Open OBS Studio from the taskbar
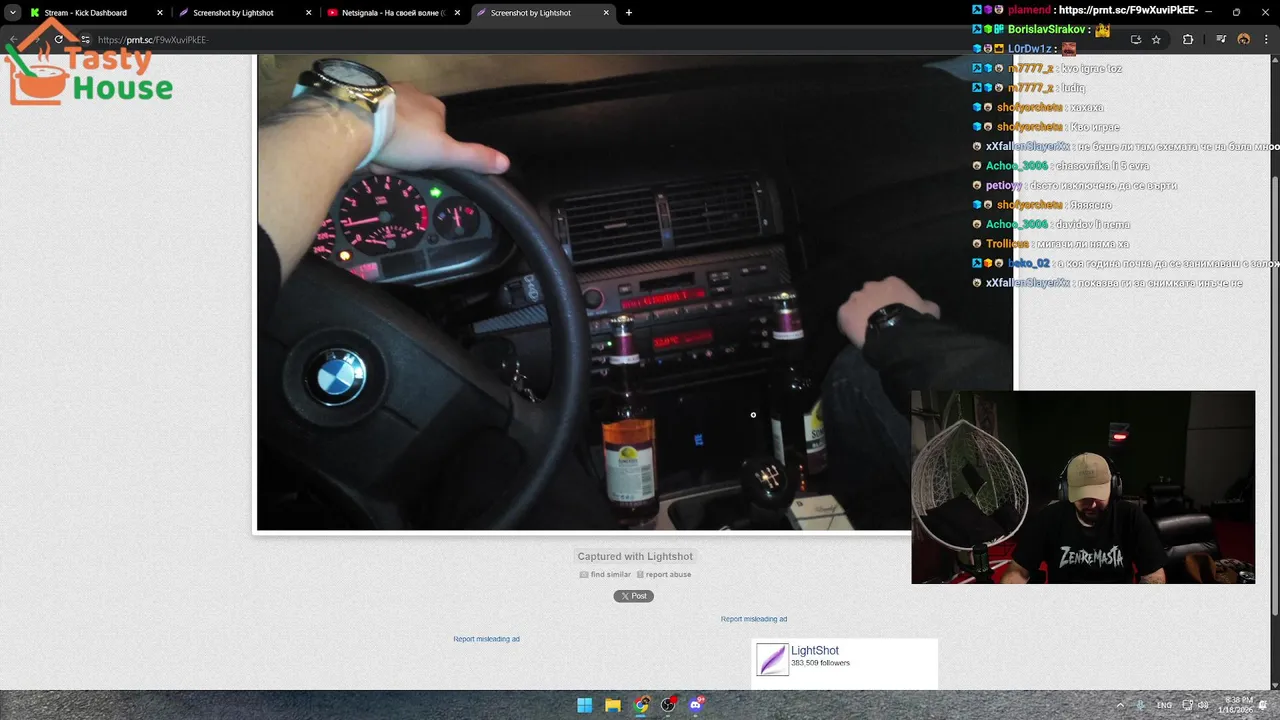 668,705
